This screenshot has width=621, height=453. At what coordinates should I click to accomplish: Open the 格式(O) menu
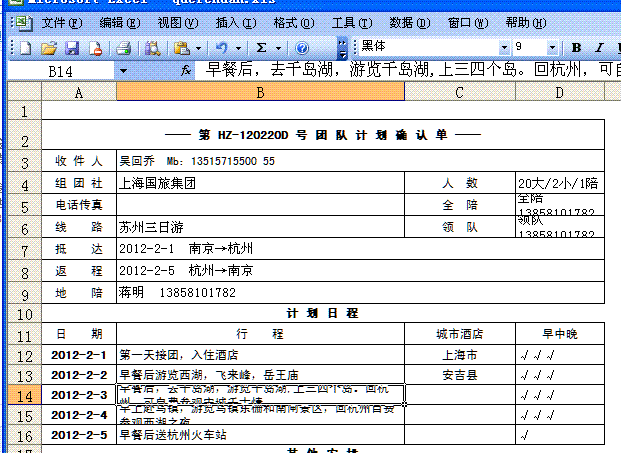[x=294, y=23]
